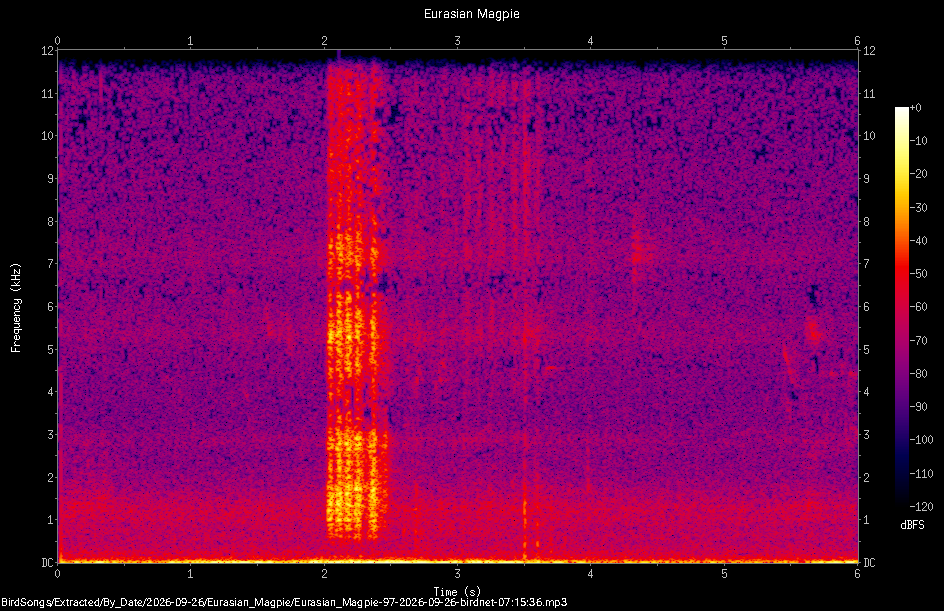Click the '4' tick label on the bottom time axis

click(x=591, y=574)
